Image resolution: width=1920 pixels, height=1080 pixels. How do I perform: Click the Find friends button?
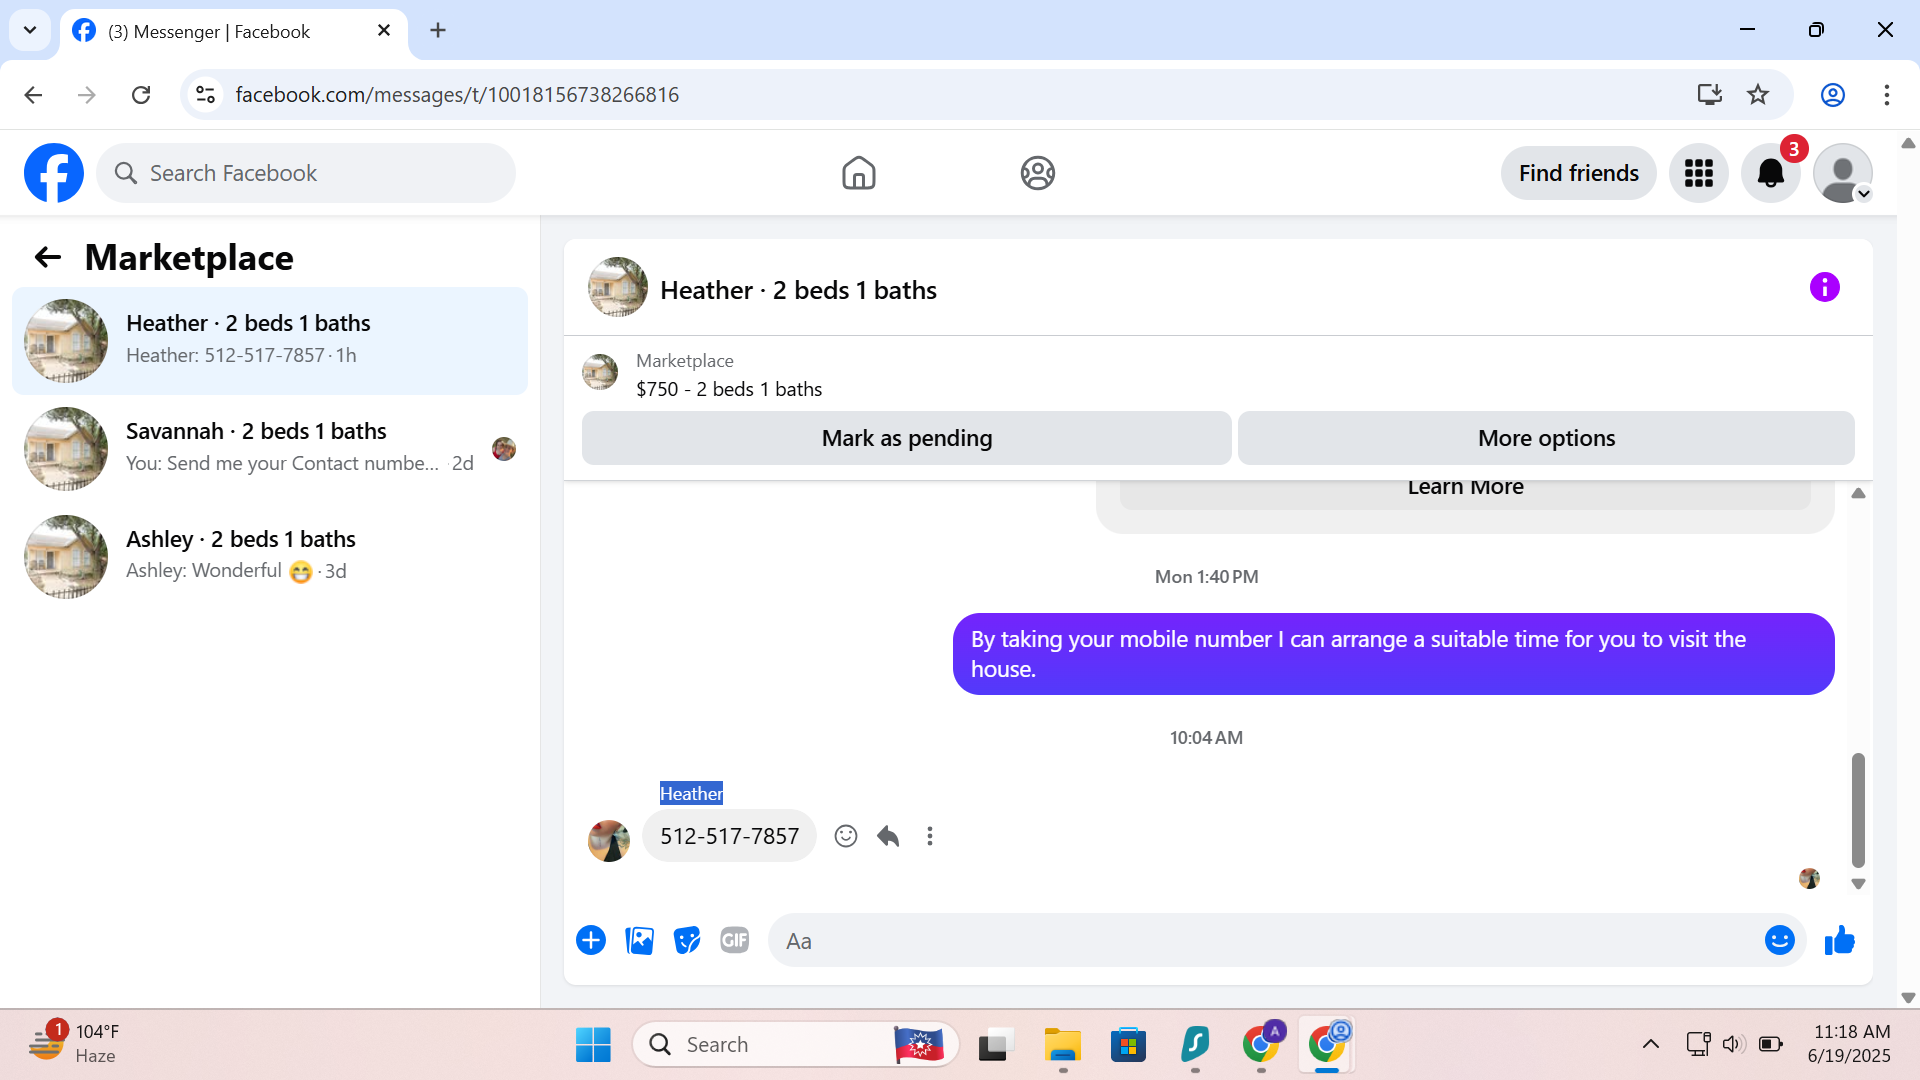point(1578,173)
